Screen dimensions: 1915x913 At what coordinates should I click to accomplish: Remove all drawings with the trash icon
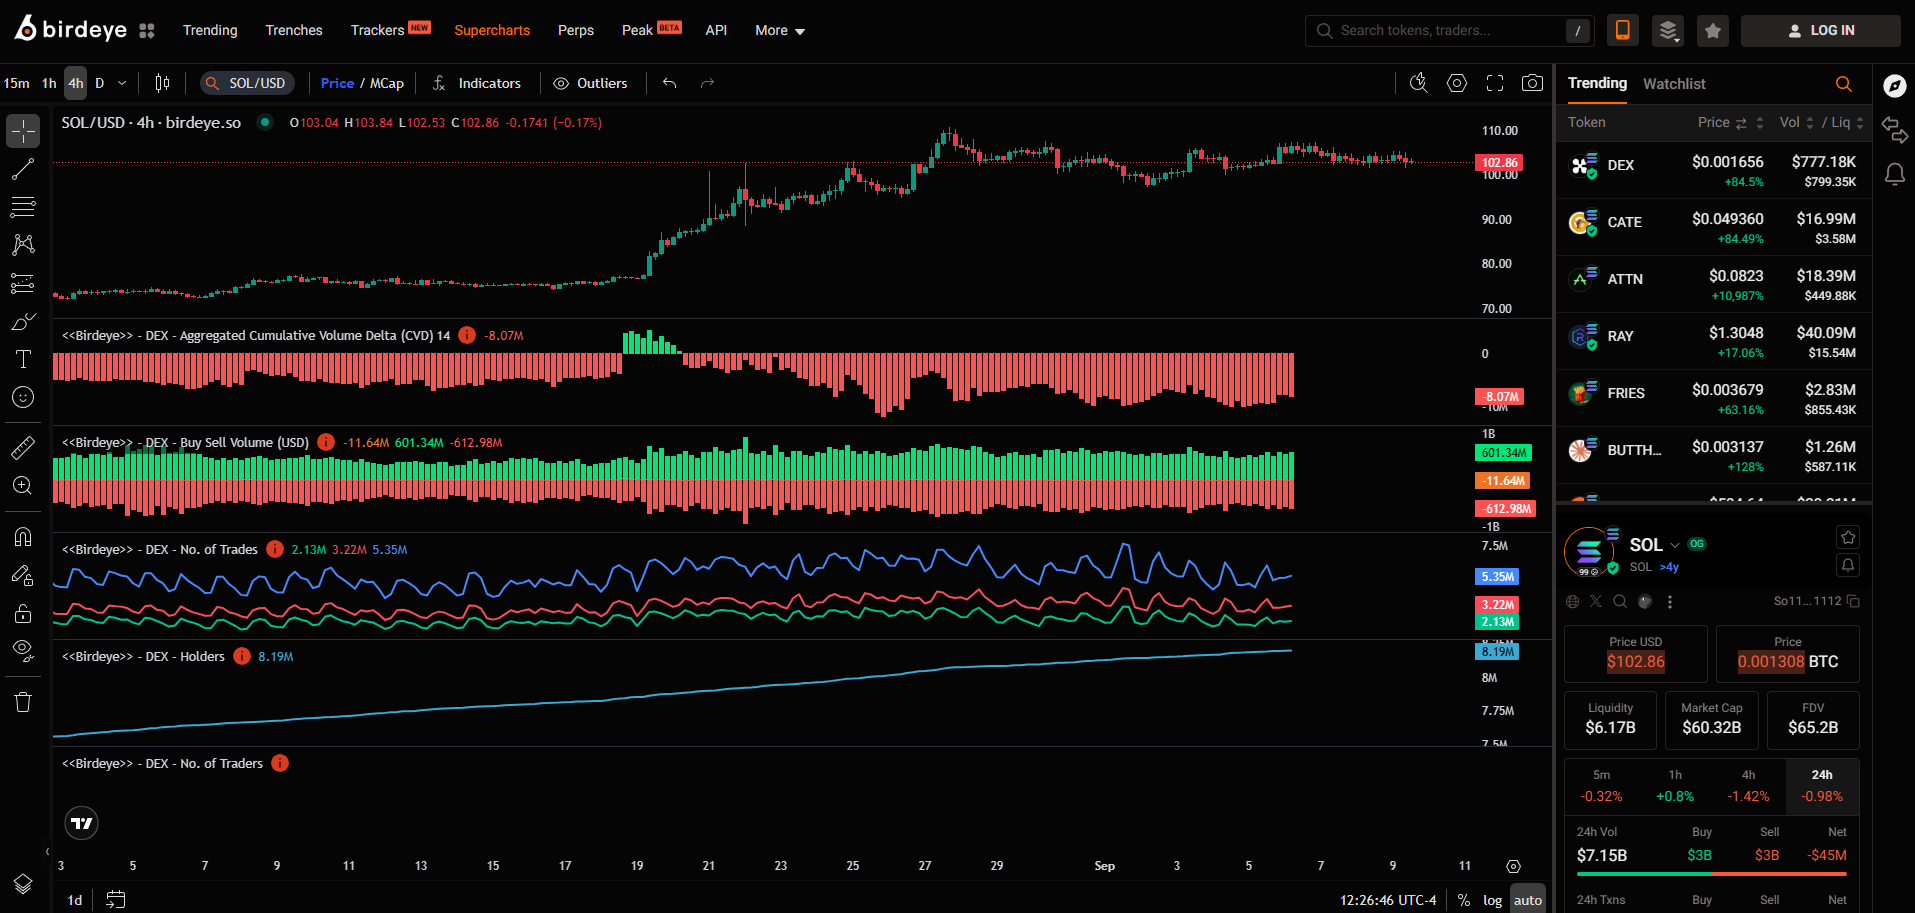pos(23,702)
